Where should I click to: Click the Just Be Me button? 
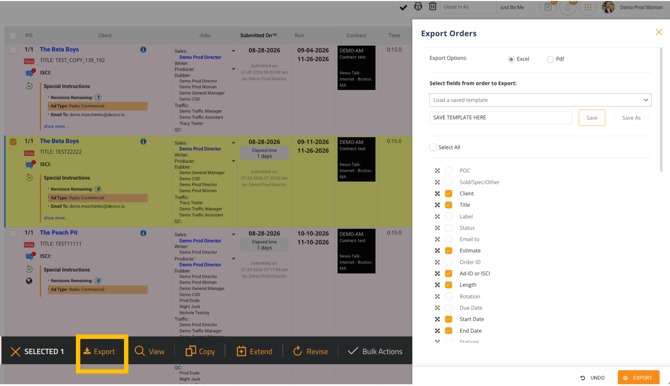click(x=512, y=7)
